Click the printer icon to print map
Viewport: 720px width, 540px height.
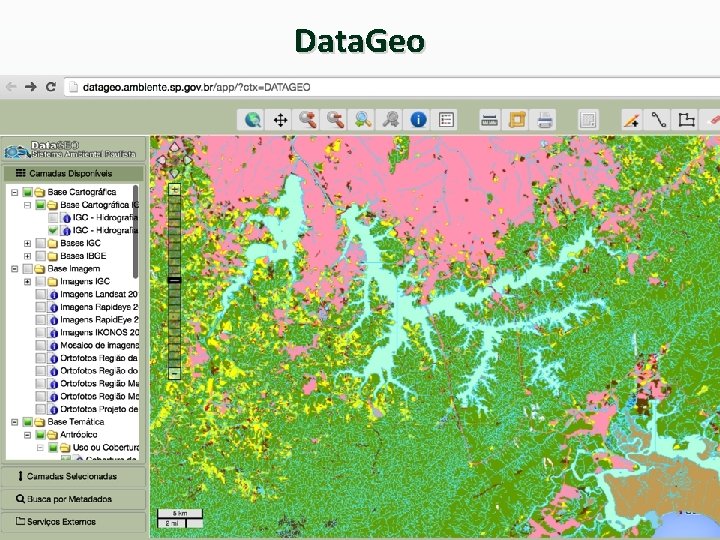click(x=545, y=120)
